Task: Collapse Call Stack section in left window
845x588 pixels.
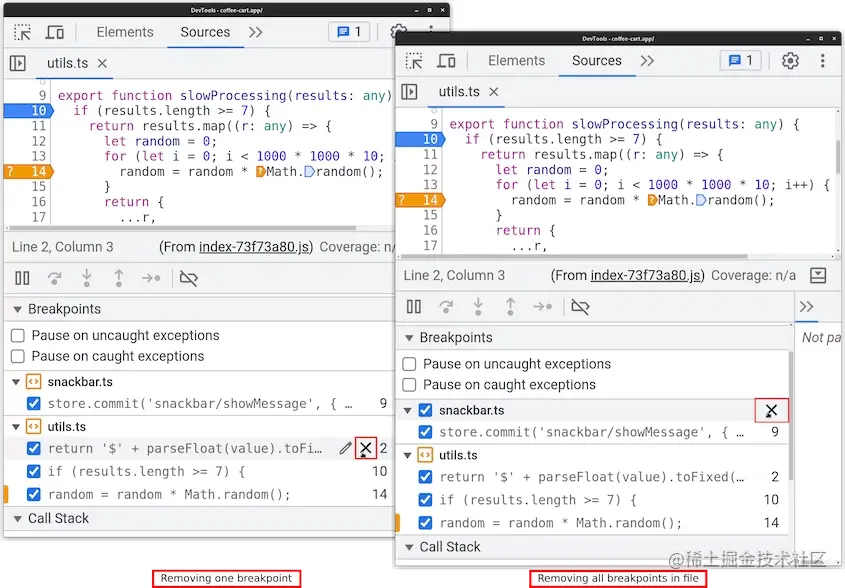Action: [x=17, y=518]
